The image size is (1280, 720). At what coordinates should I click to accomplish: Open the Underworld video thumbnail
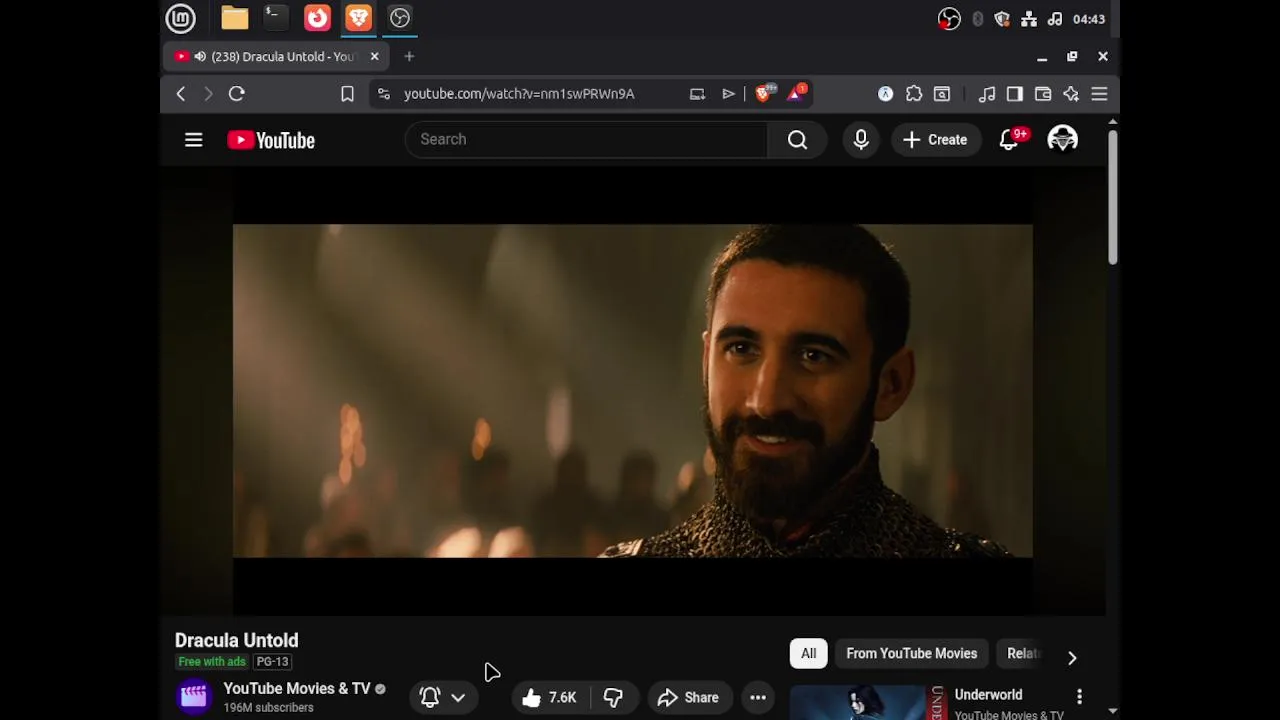pos(867,702)
